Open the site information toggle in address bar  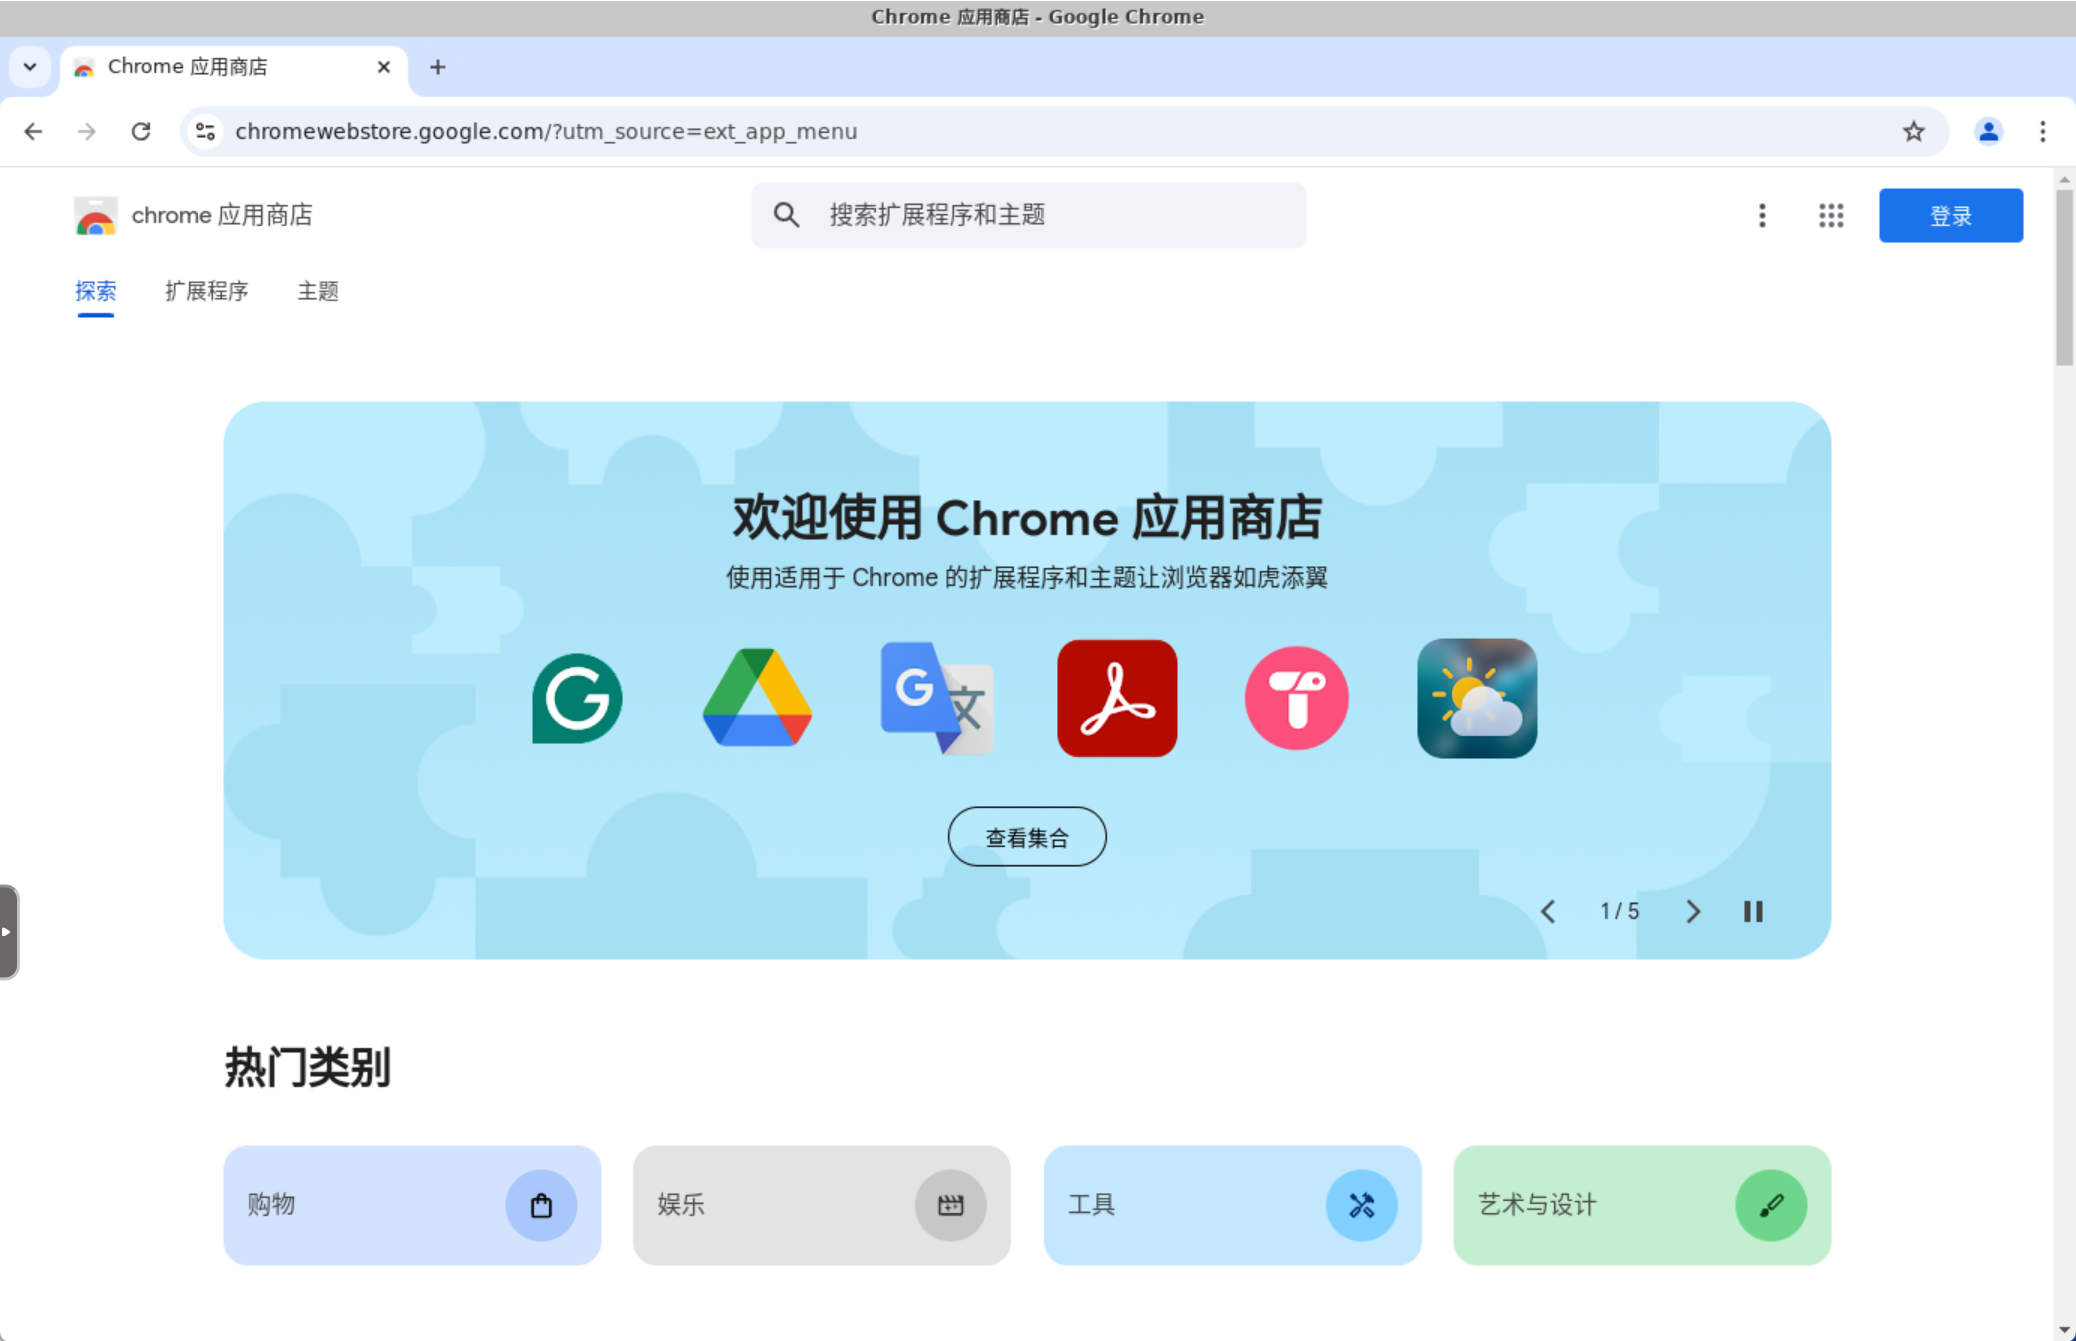click(206, 131)
